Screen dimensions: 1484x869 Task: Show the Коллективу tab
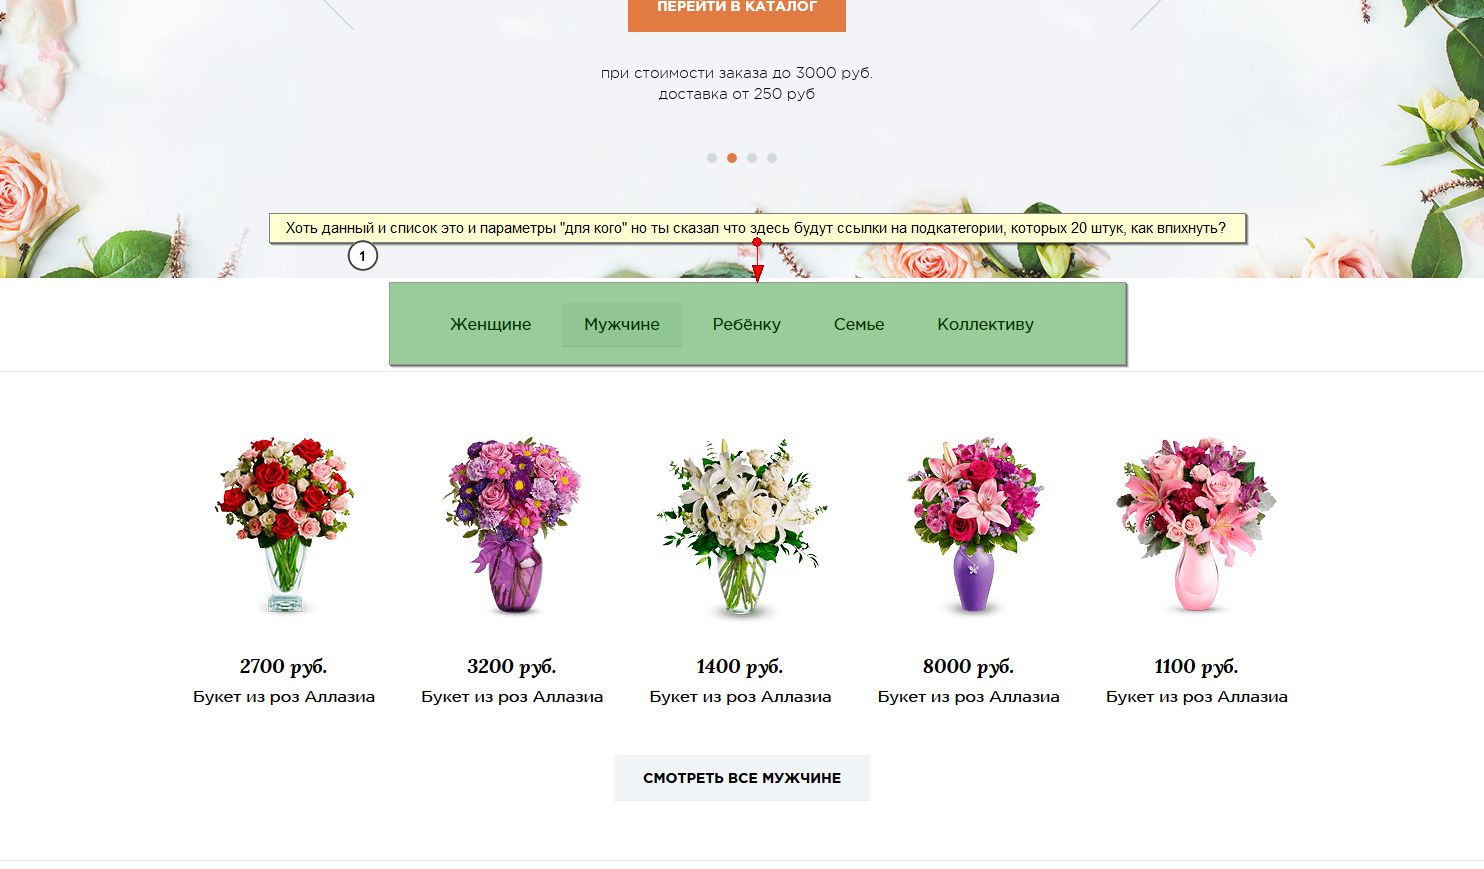point(985,324)
